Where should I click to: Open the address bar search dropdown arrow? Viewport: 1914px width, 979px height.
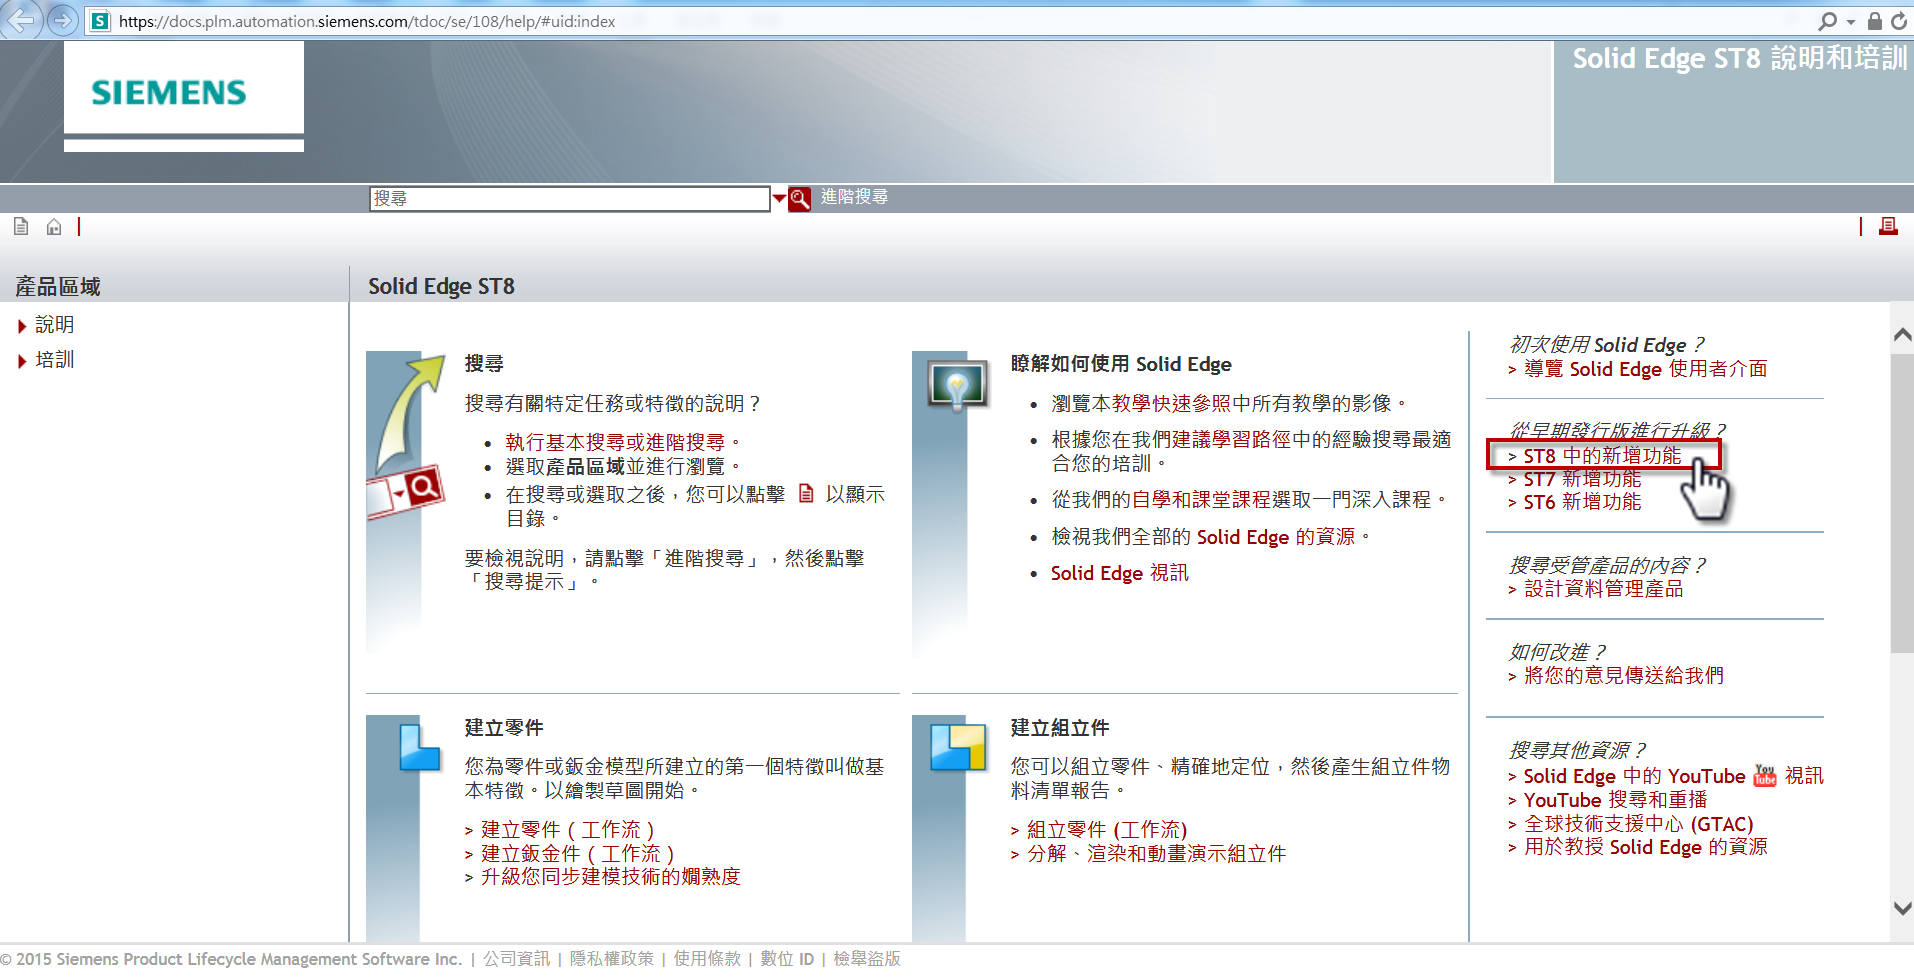pyautogui.click(x=1851, y=22)
